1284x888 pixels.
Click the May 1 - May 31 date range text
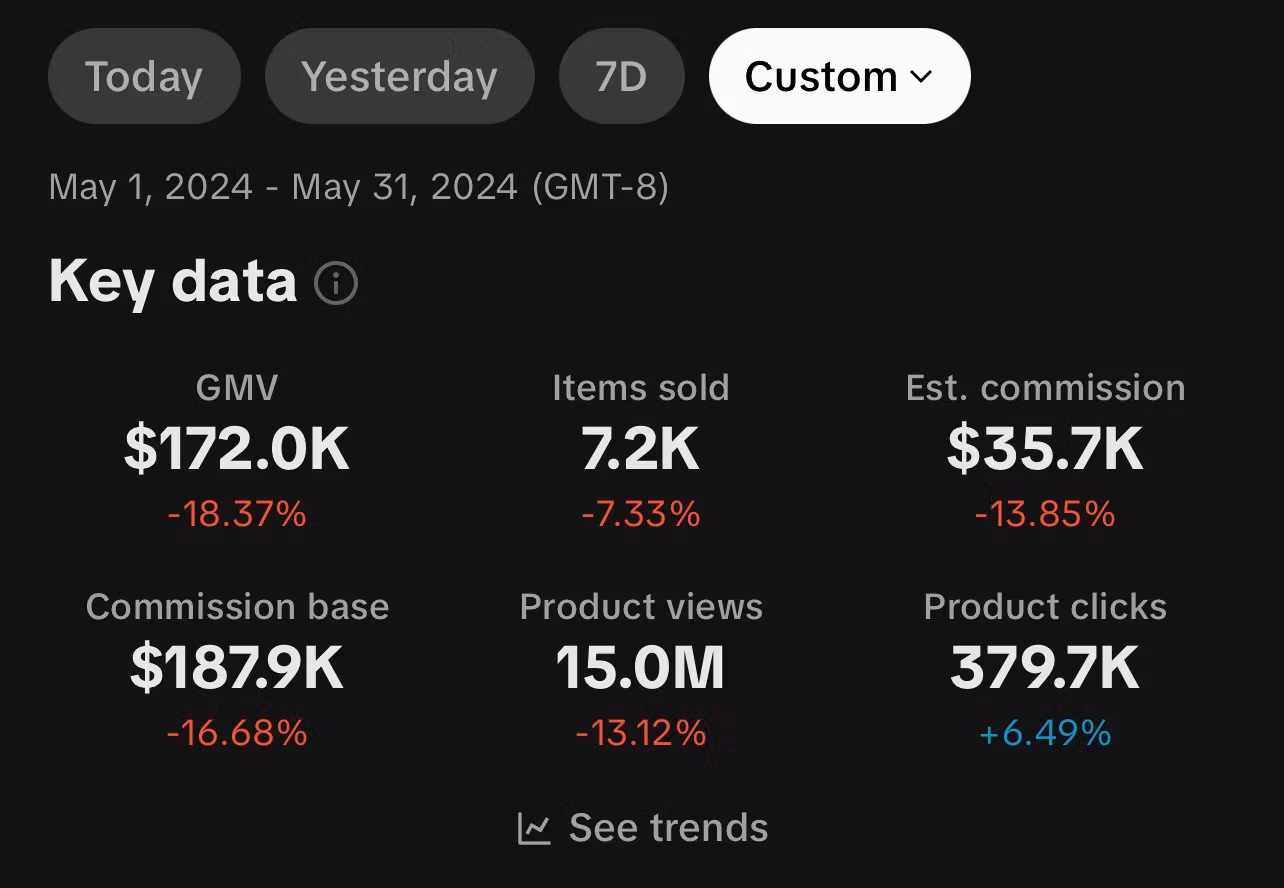358,187
